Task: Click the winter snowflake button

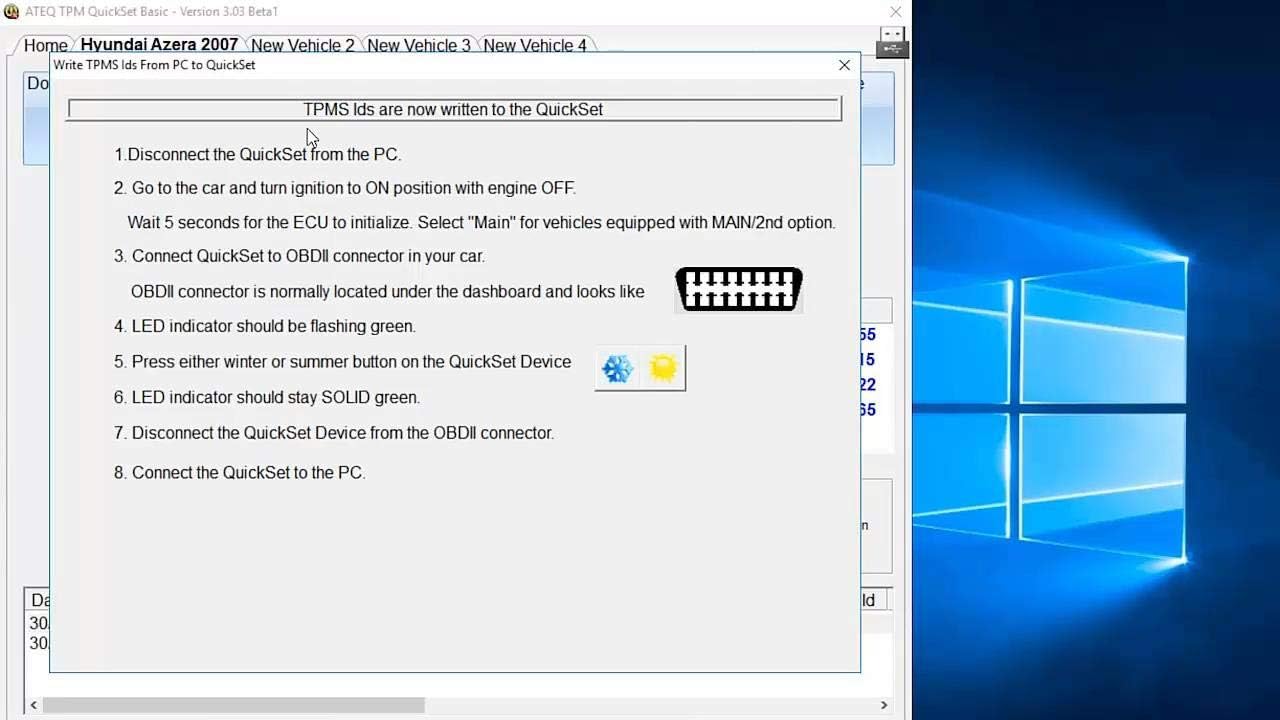Action: point(617,369)
